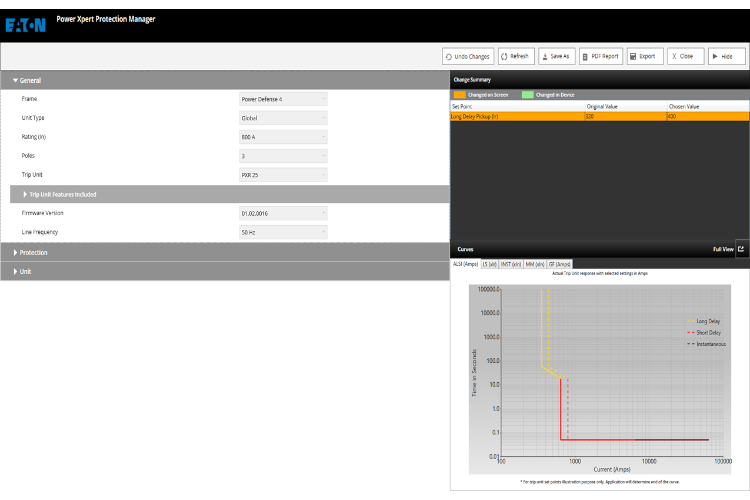Switch to the LS (xIn) curve tab

489,264
